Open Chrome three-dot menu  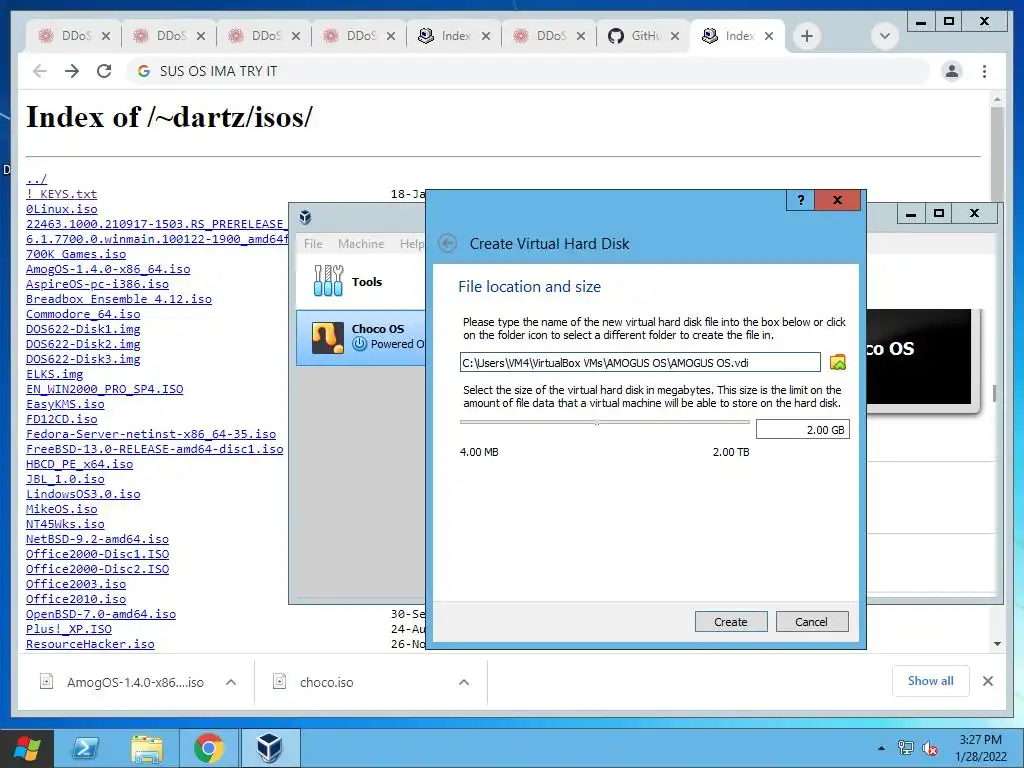pos(984,71)
